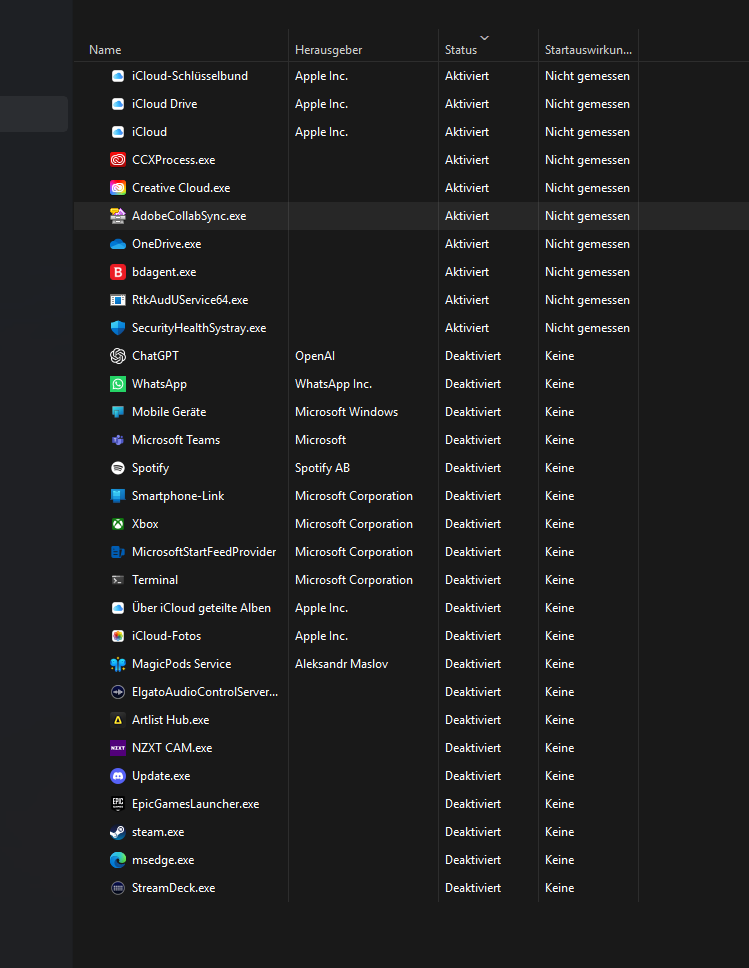
Task: Click the bdagent.exe Bitdefender icon
Action: (x=118, y=272)
